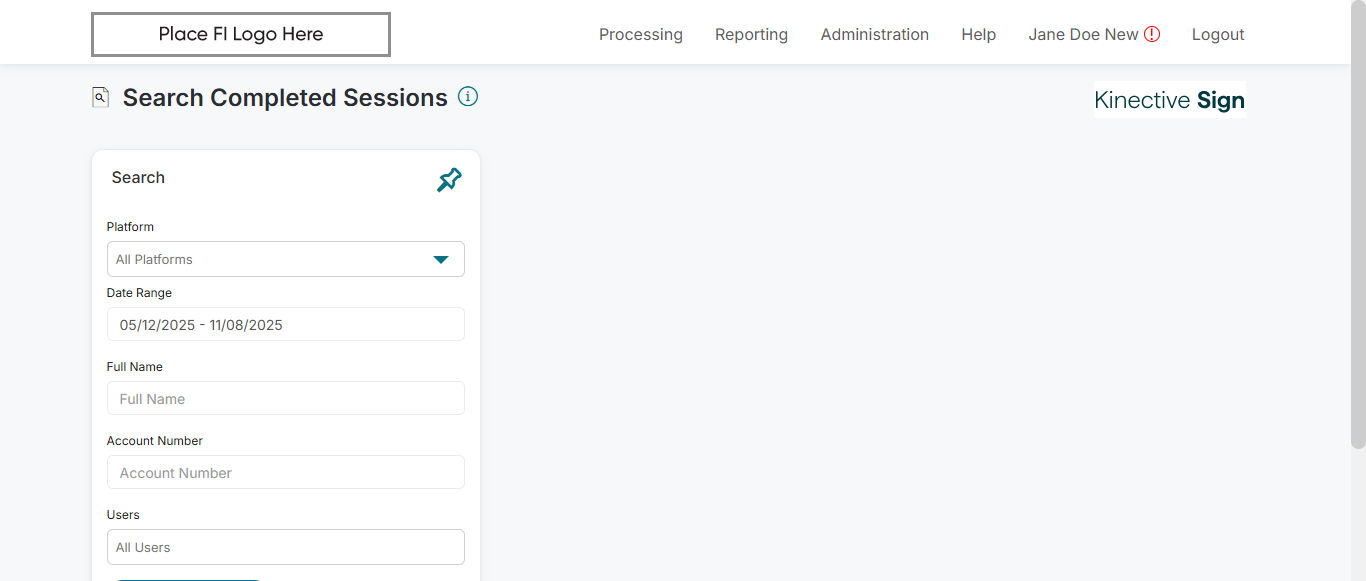This screenshot has height=581, width=1366.
Task: Click the info icon beside page title
Action: [x=468, y=97]
